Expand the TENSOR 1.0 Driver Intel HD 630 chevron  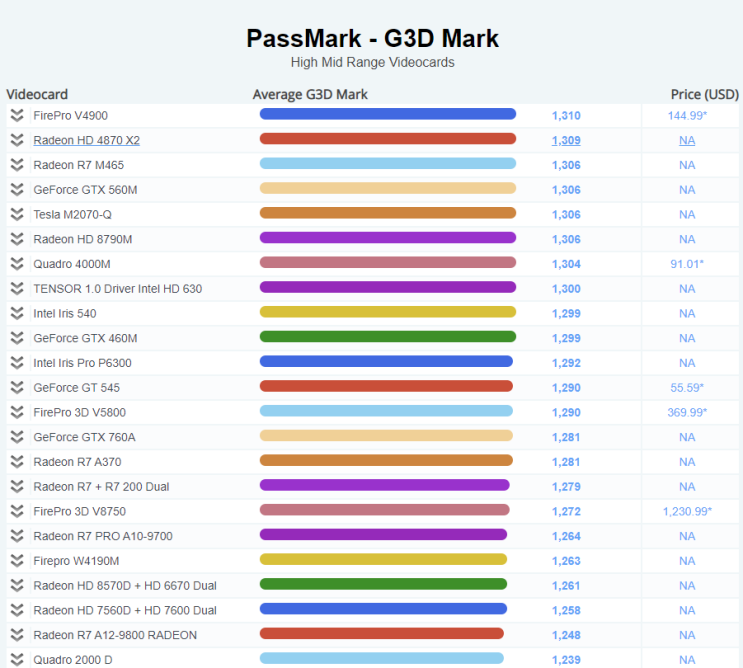click(17, 289)
